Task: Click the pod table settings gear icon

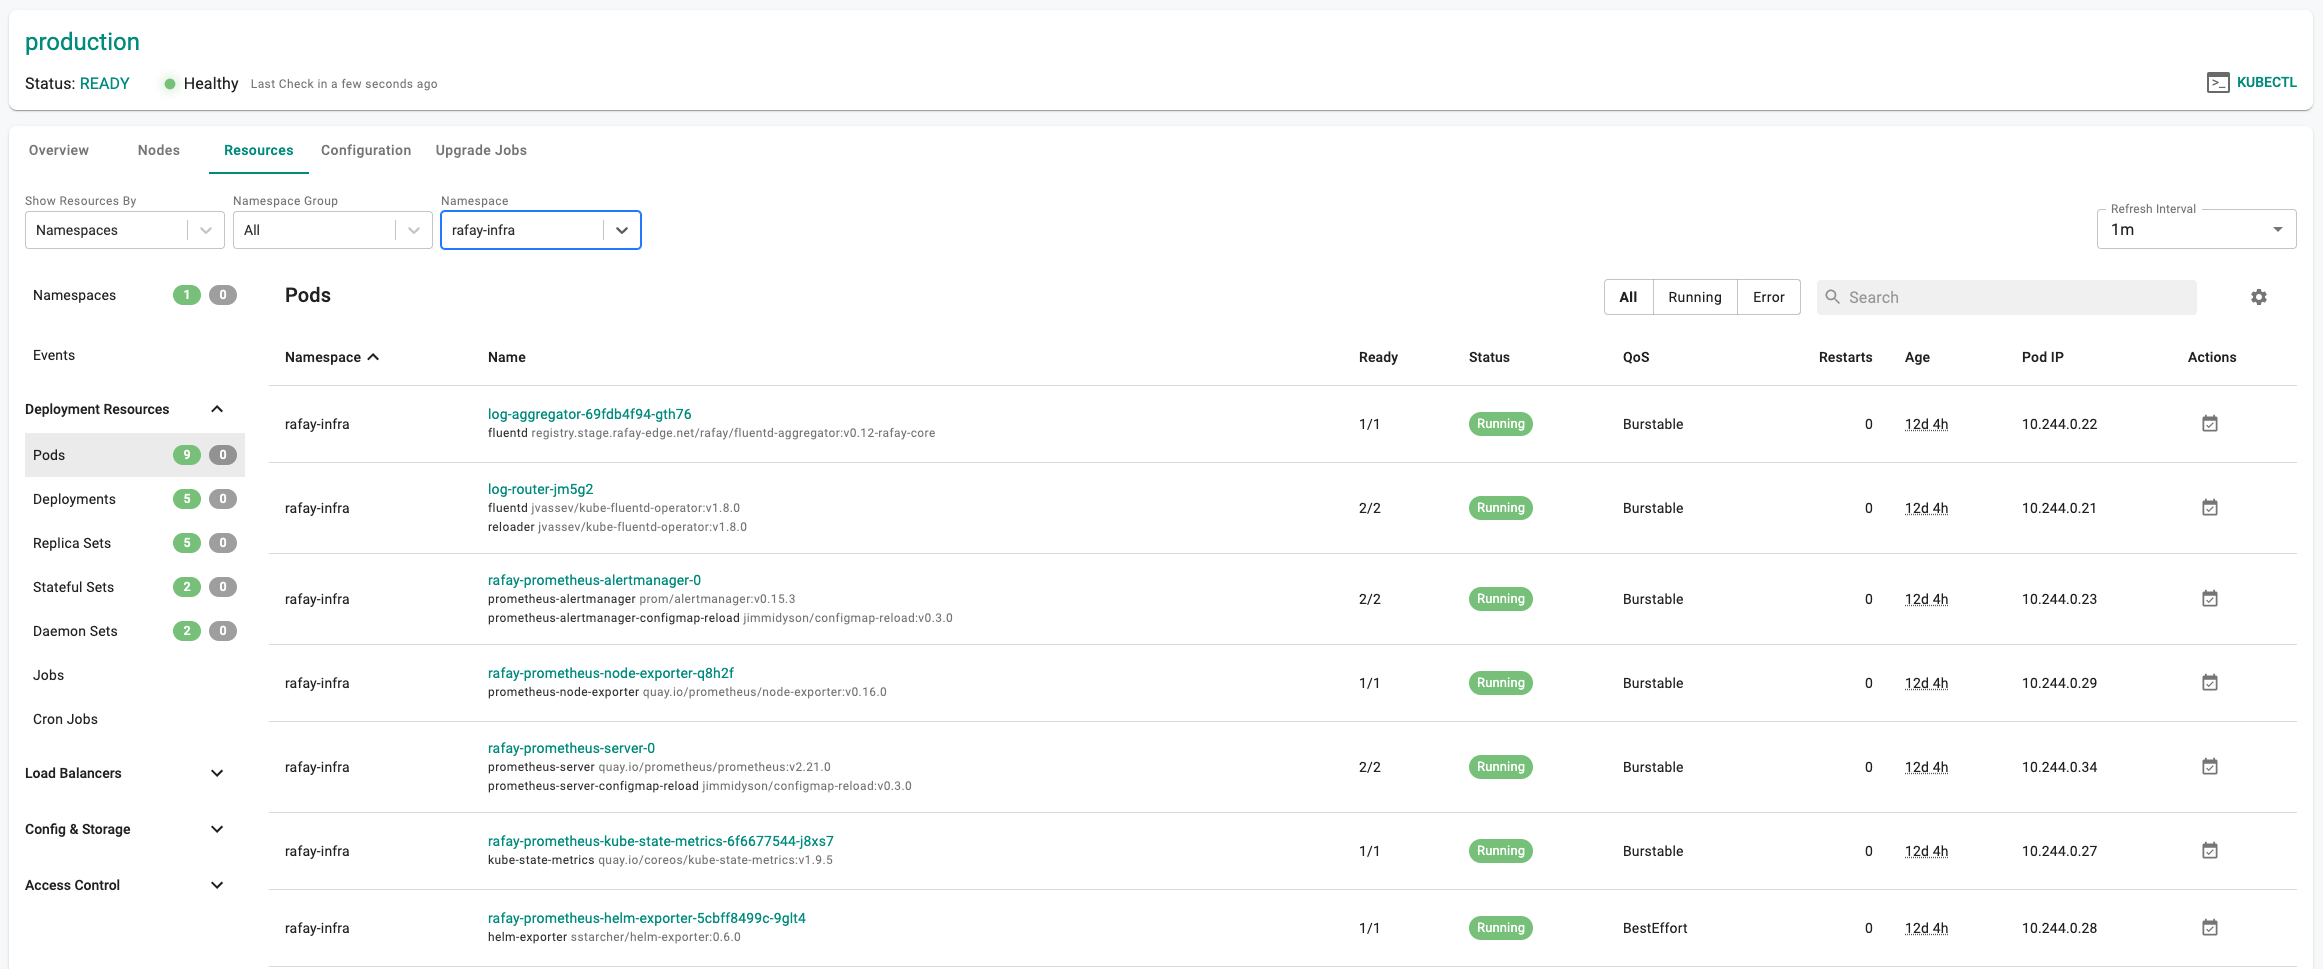Action: point(2259,297)
